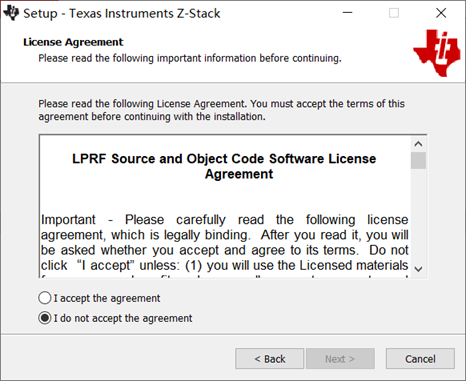Click the "Important - Please carefully read" paragraph
466x381 pixels.
click(224, 243)
